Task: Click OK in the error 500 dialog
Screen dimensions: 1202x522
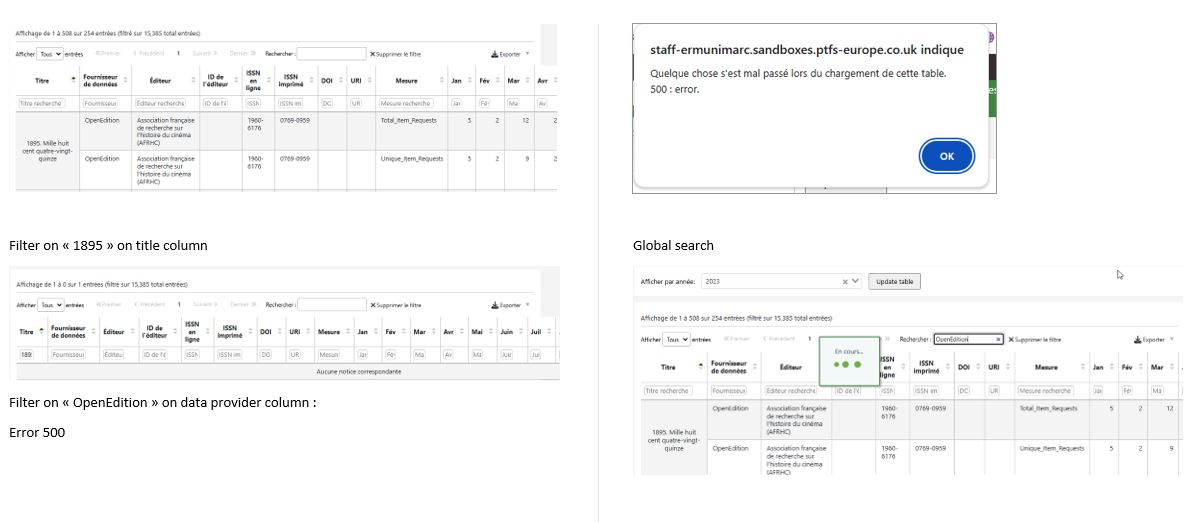Action: point(946,156)
